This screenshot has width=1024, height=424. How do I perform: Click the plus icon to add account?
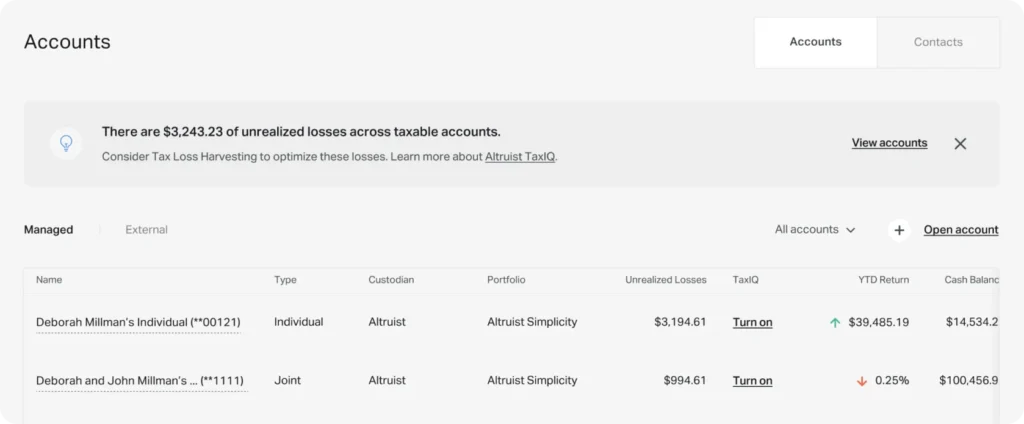pyautogui.click(x=899, y=230)
